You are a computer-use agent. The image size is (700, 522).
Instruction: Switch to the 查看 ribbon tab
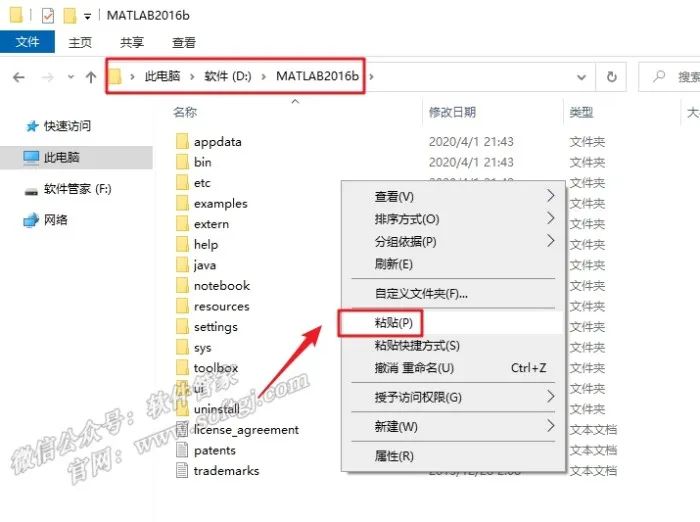tap(184, 42)
